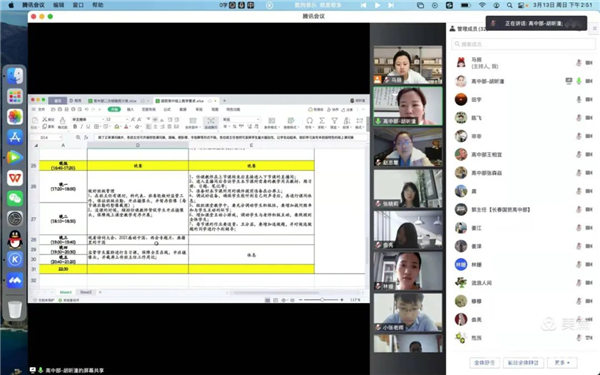Select the active speaker's video thumbnail with green border
Screen dimensions: 600x375
408,106
